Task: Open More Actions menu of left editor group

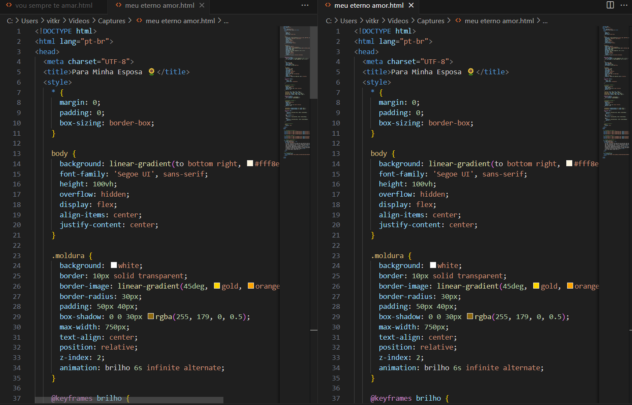Action: pyautogui.click(x=305, y=5)
